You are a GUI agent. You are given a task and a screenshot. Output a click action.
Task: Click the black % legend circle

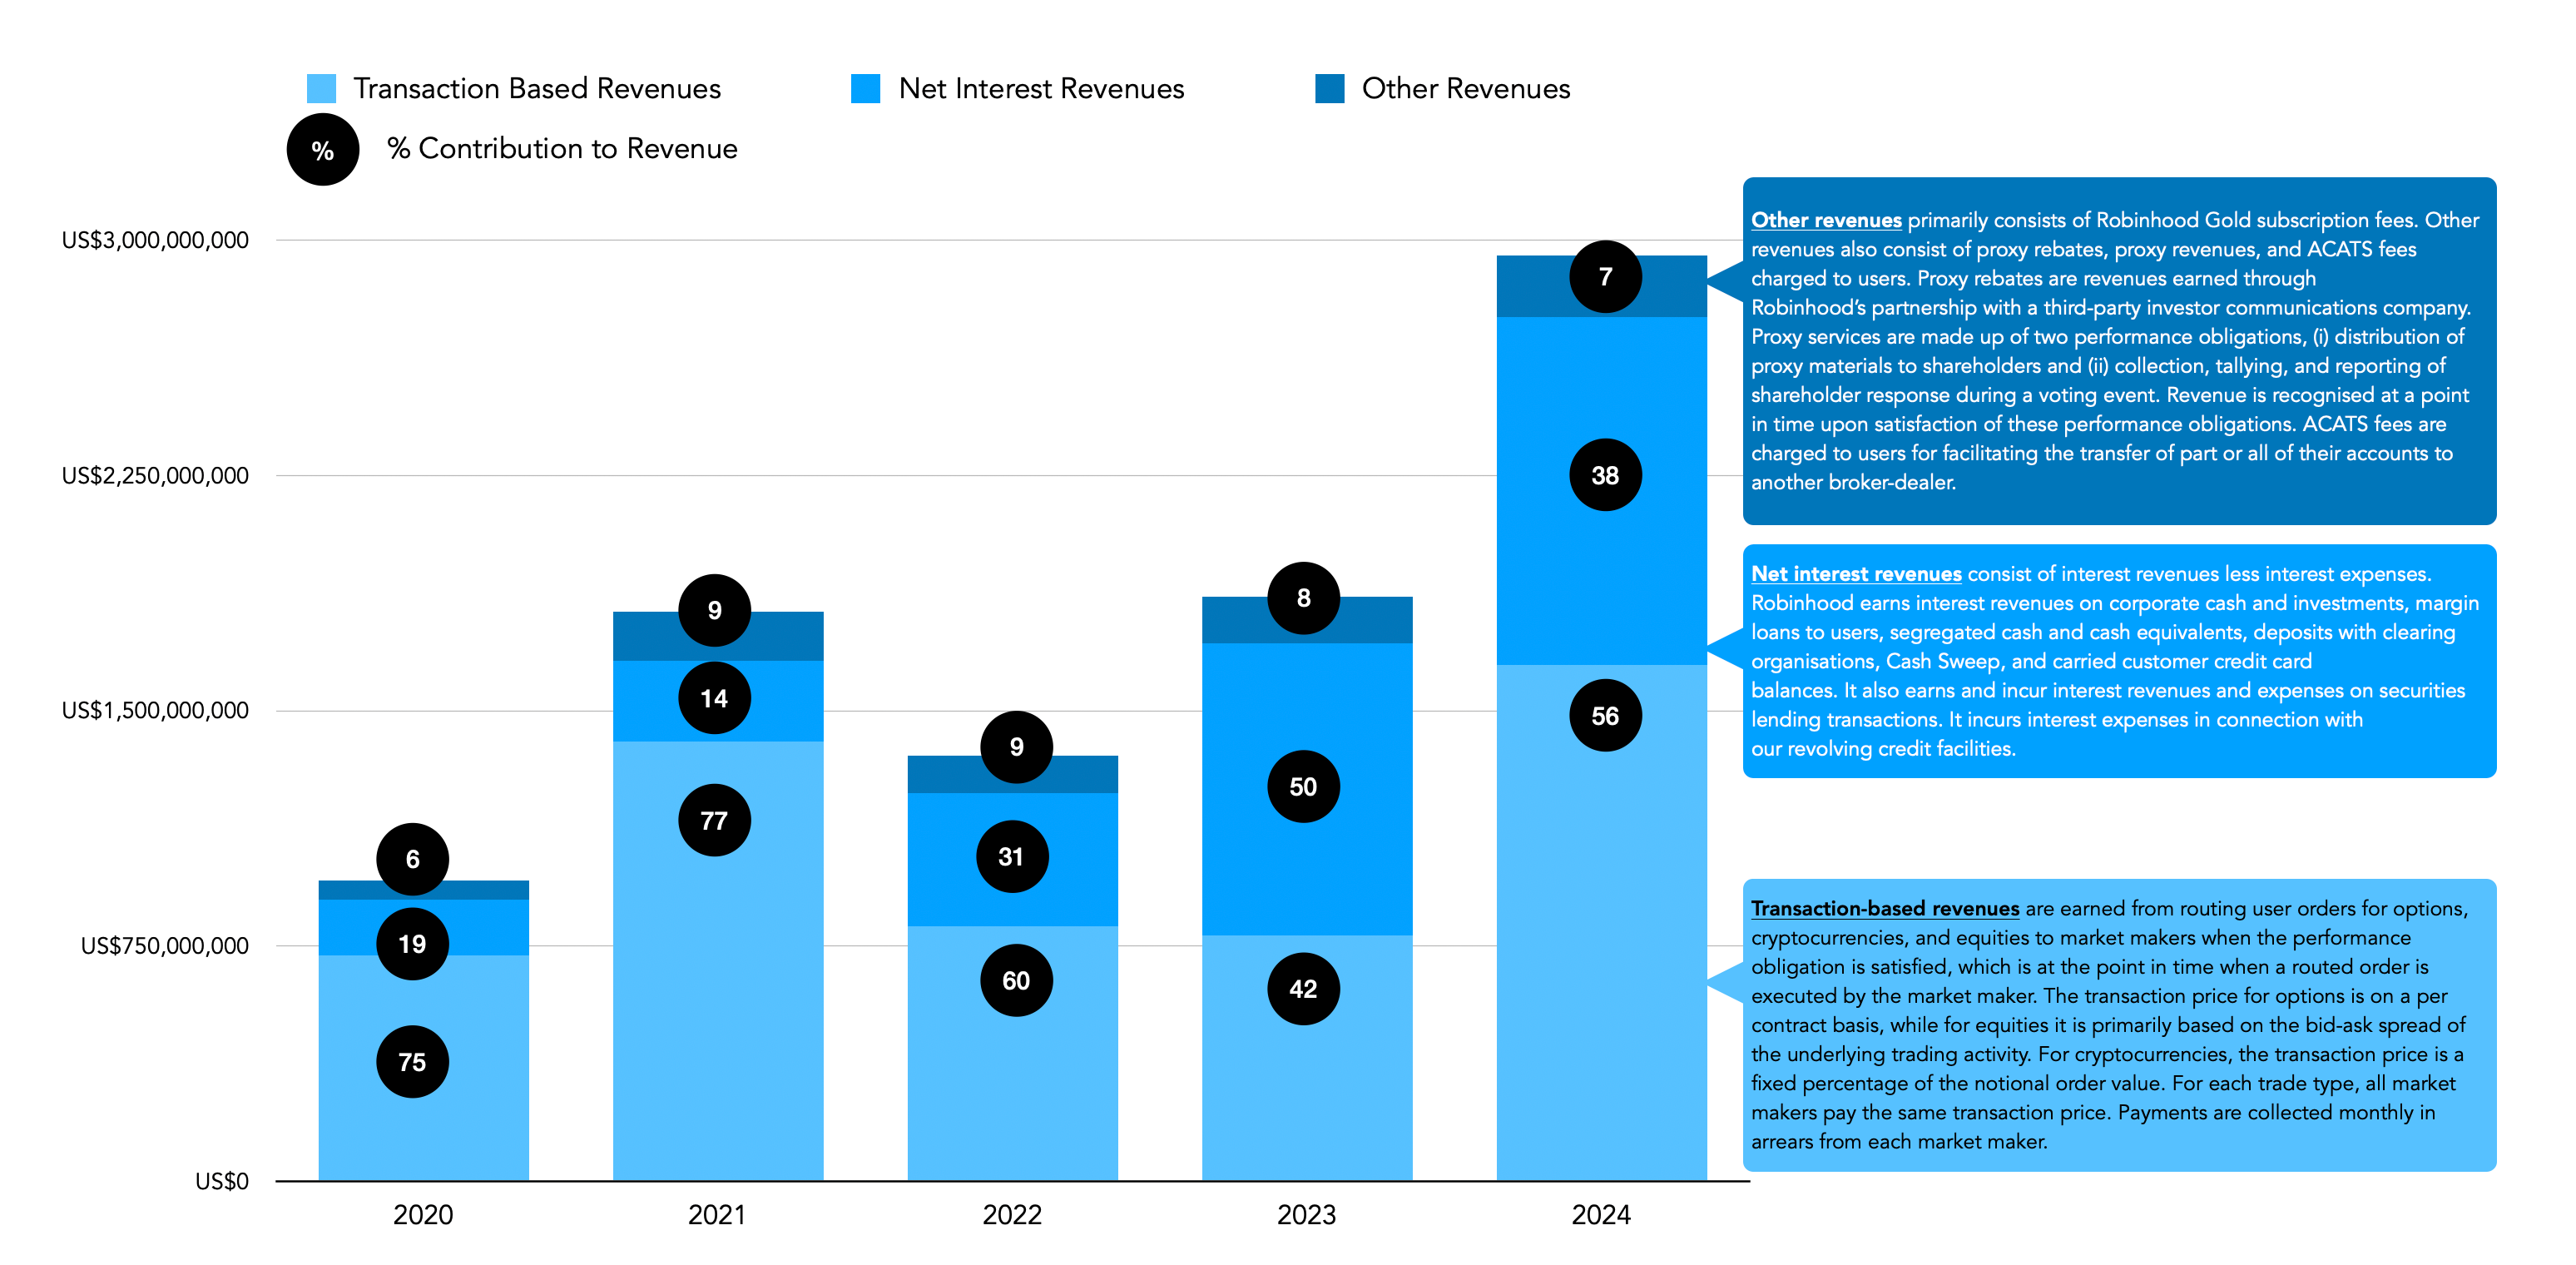322,150
